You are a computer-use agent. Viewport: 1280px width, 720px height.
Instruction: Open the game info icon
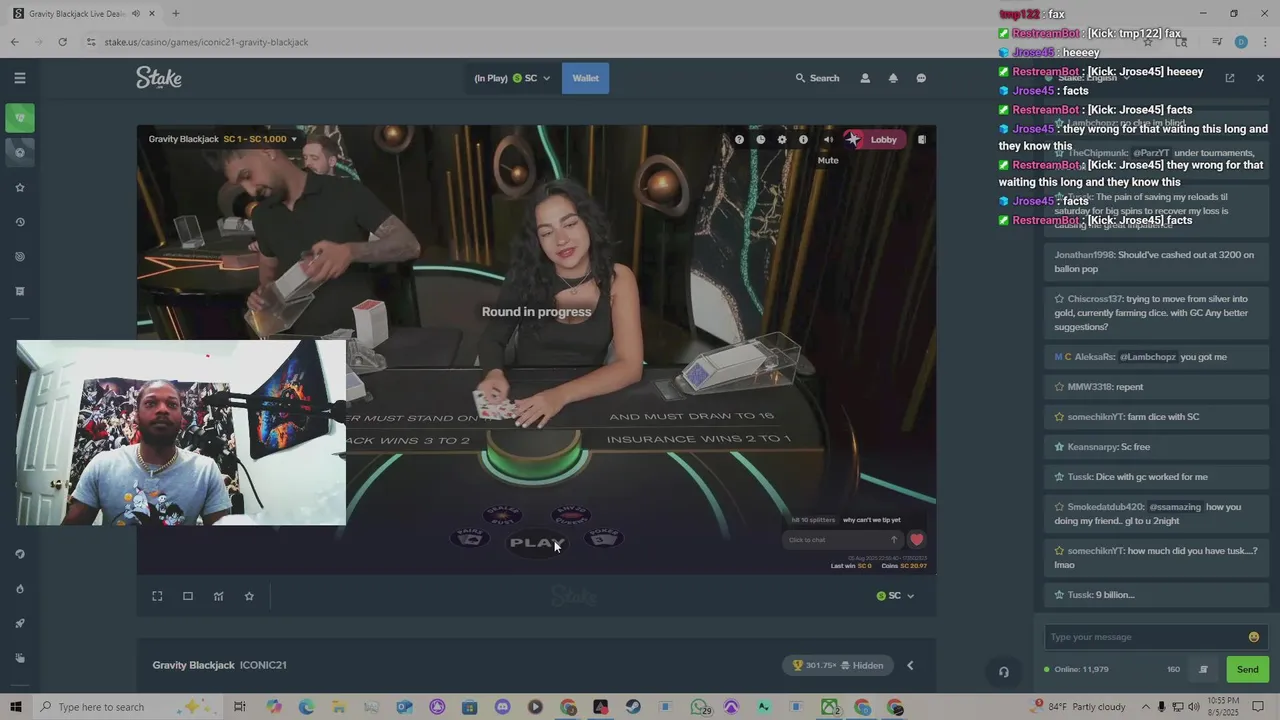coord(803,140)
